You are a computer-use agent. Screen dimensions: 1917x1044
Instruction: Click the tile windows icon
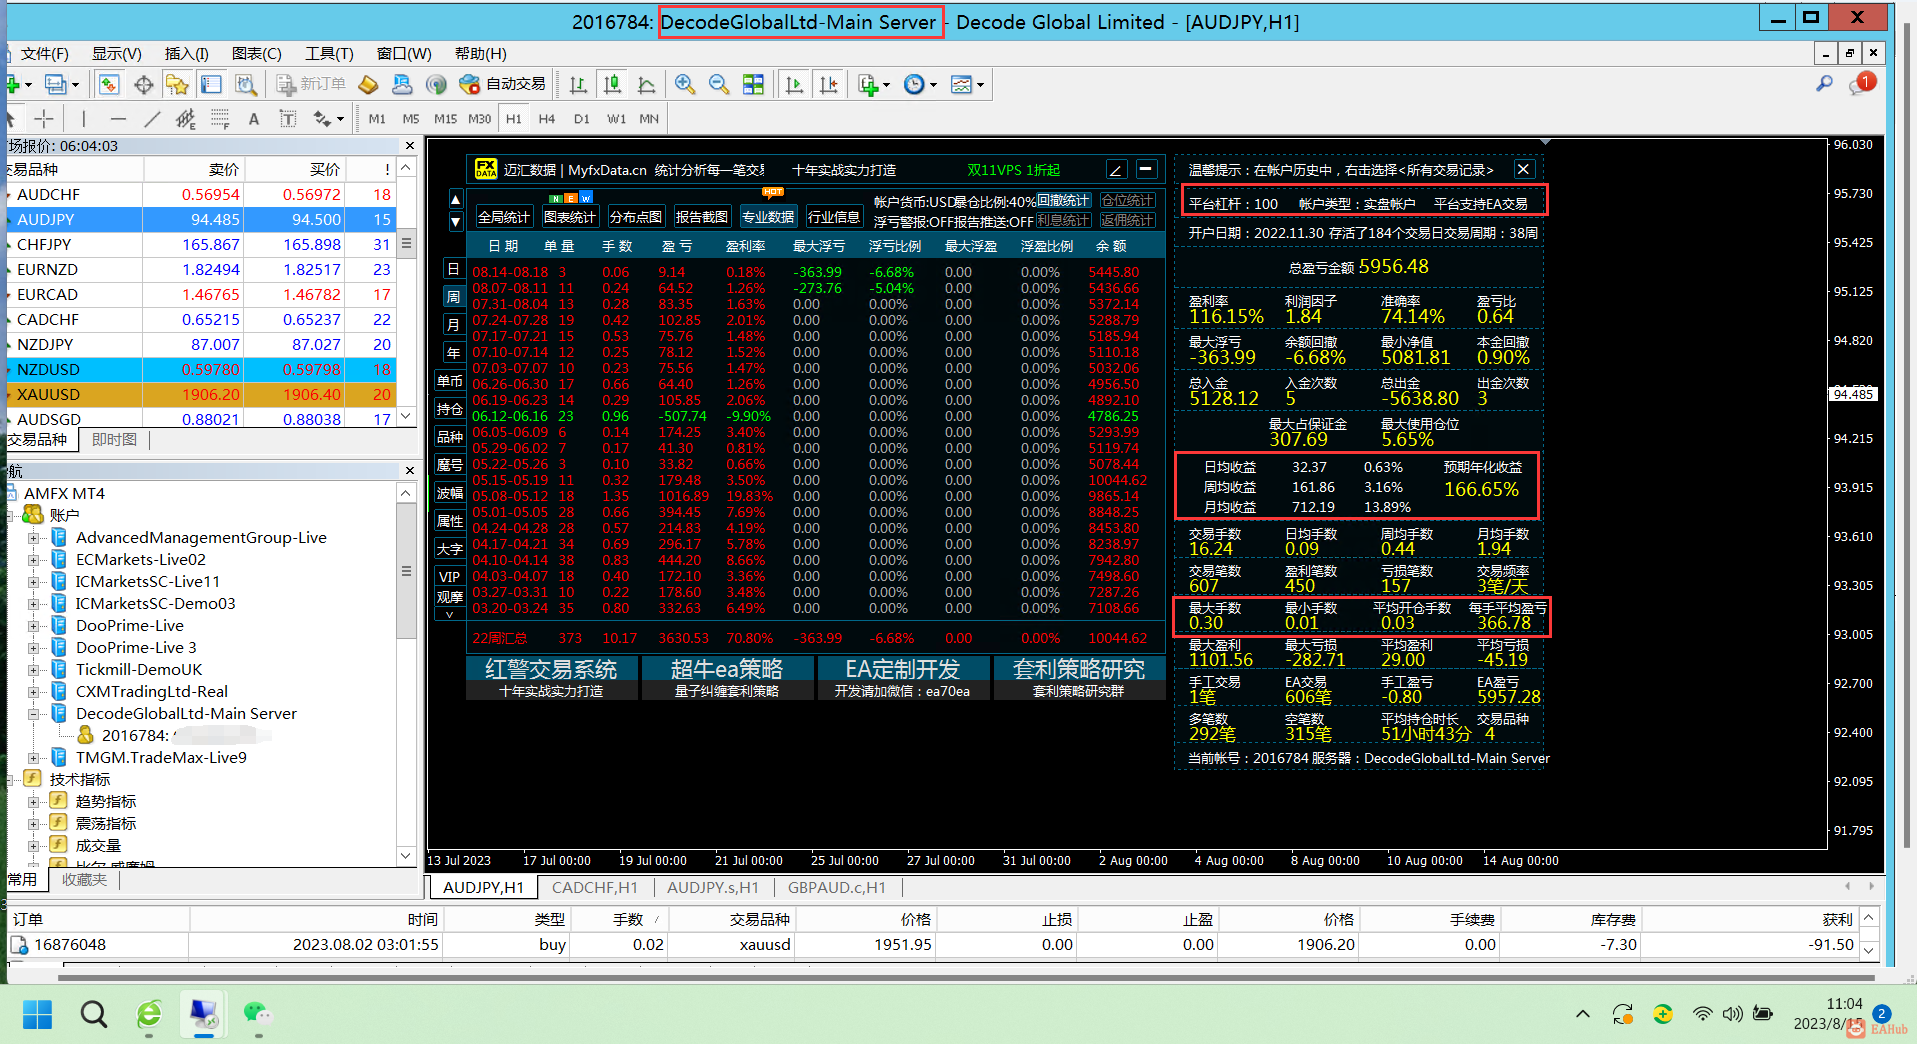click(x=753, y=85)
